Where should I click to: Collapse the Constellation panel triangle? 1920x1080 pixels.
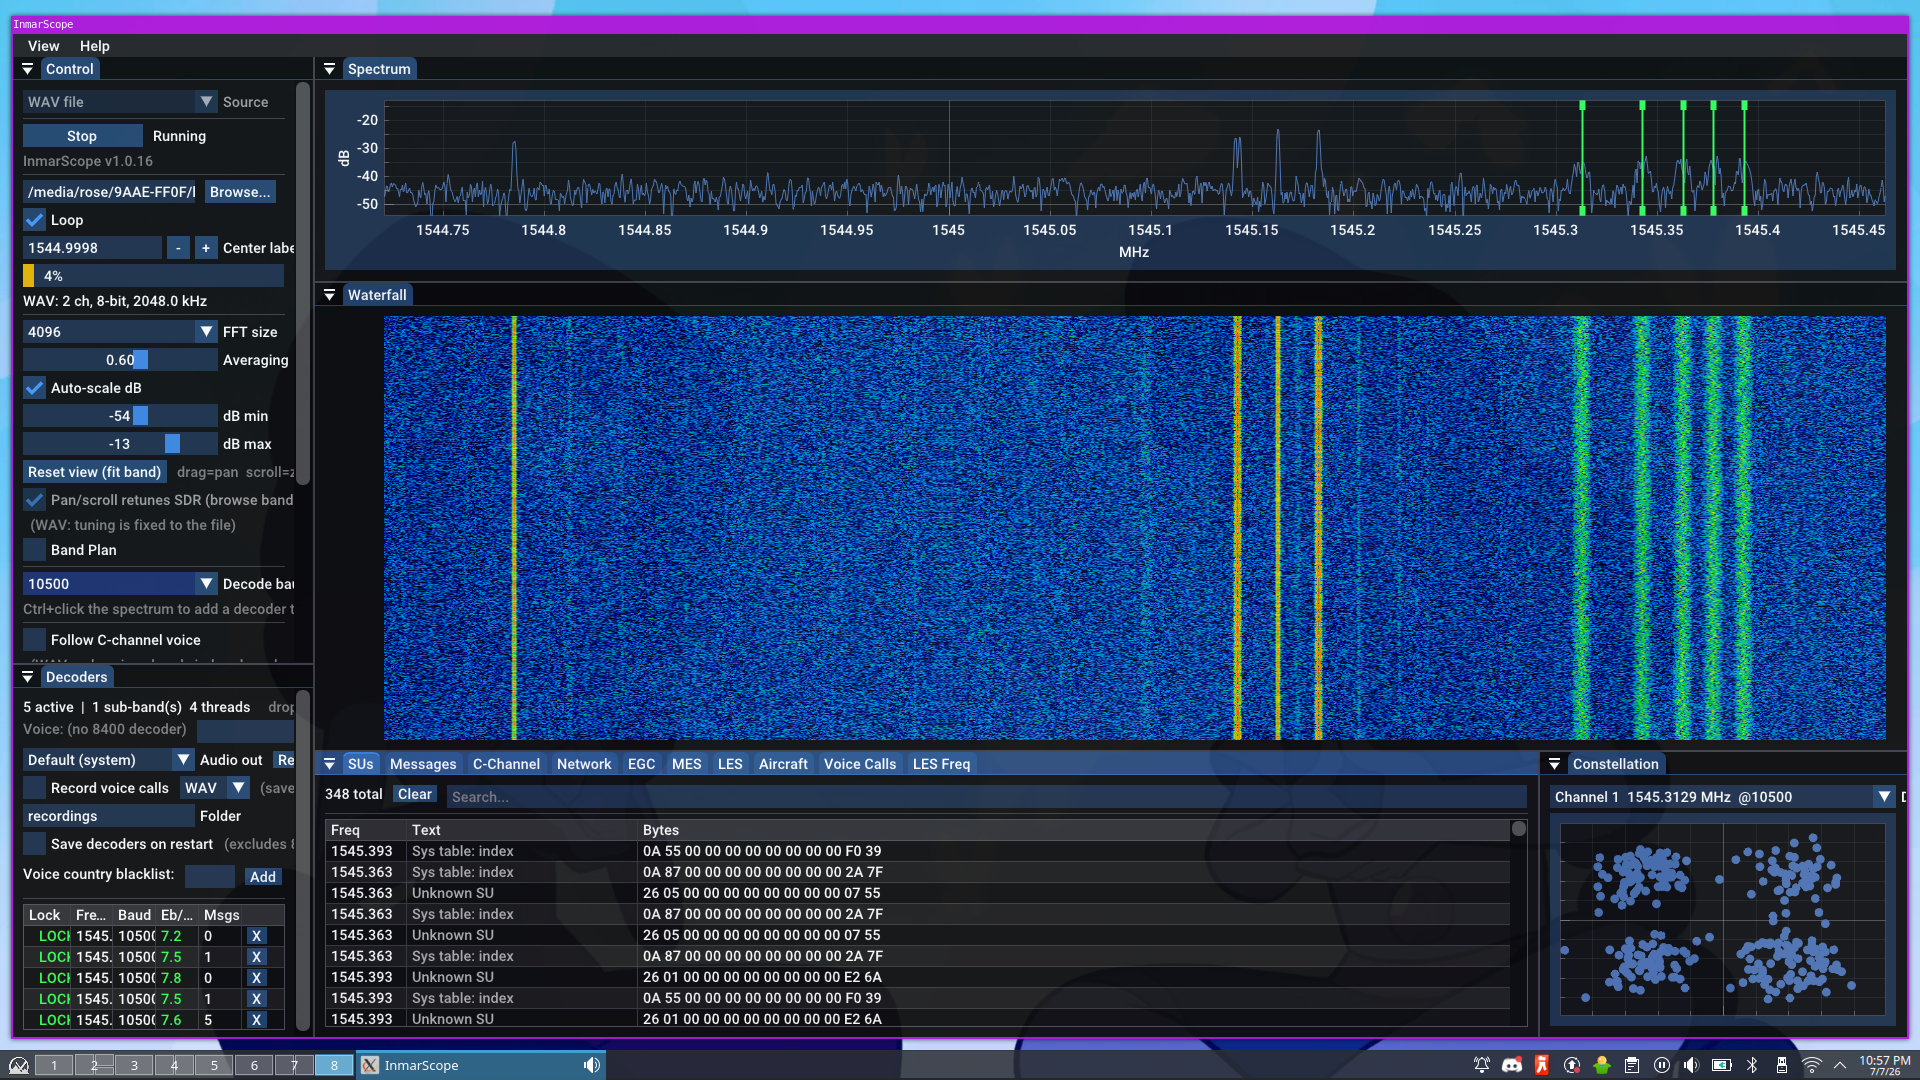pyautogui.click(x=1554, y=764)
